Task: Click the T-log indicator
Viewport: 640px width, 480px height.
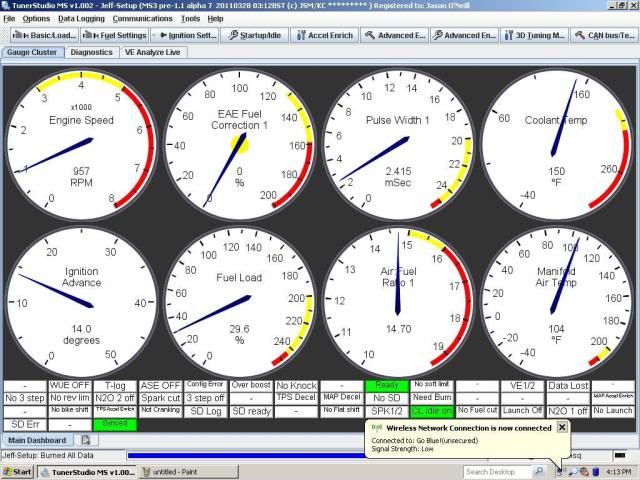Action: tap(115, 385)
